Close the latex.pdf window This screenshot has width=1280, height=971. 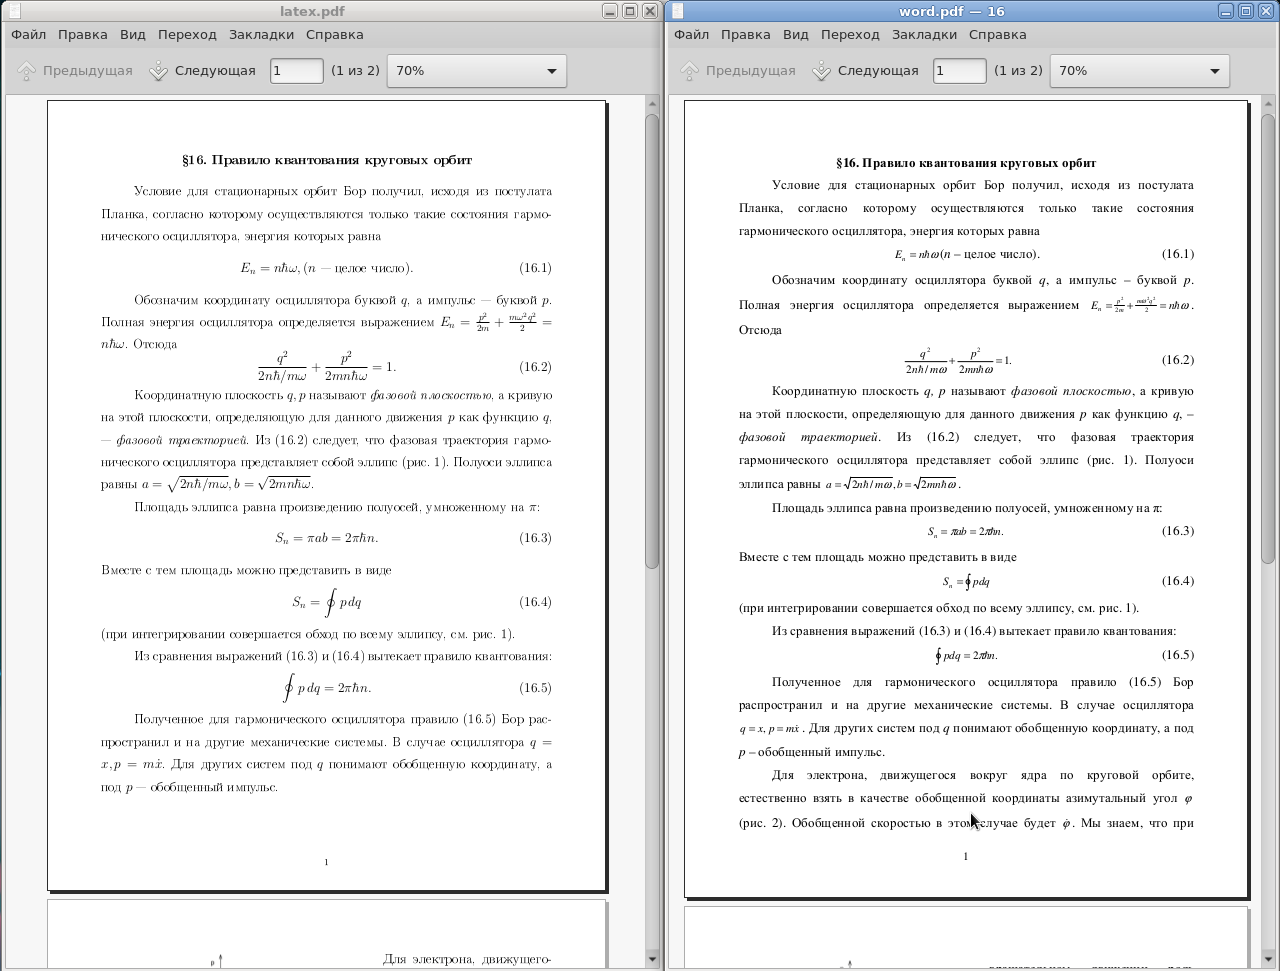[650, 11]
